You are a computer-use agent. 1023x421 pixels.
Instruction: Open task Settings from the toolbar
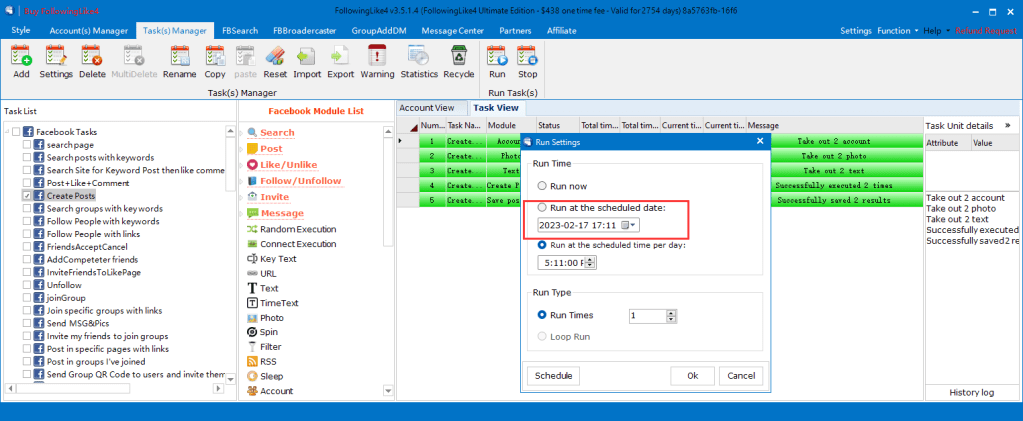pos(56,62)
